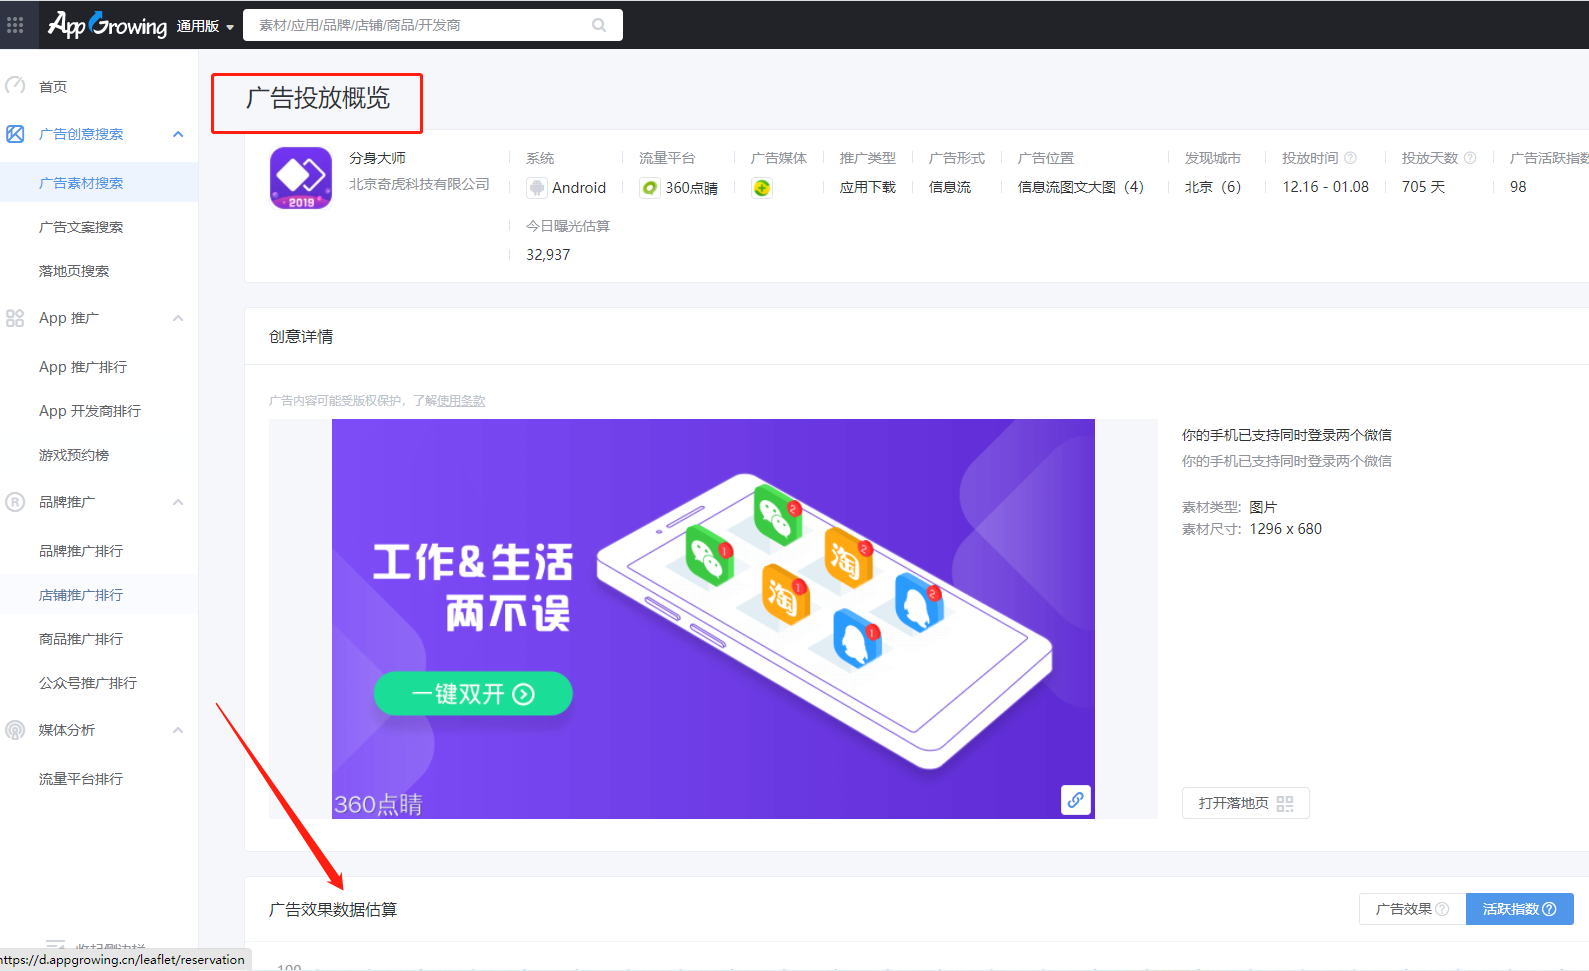Switch chart to 广告效果
1589x971 pixels.
click(x=1412, y=909)
